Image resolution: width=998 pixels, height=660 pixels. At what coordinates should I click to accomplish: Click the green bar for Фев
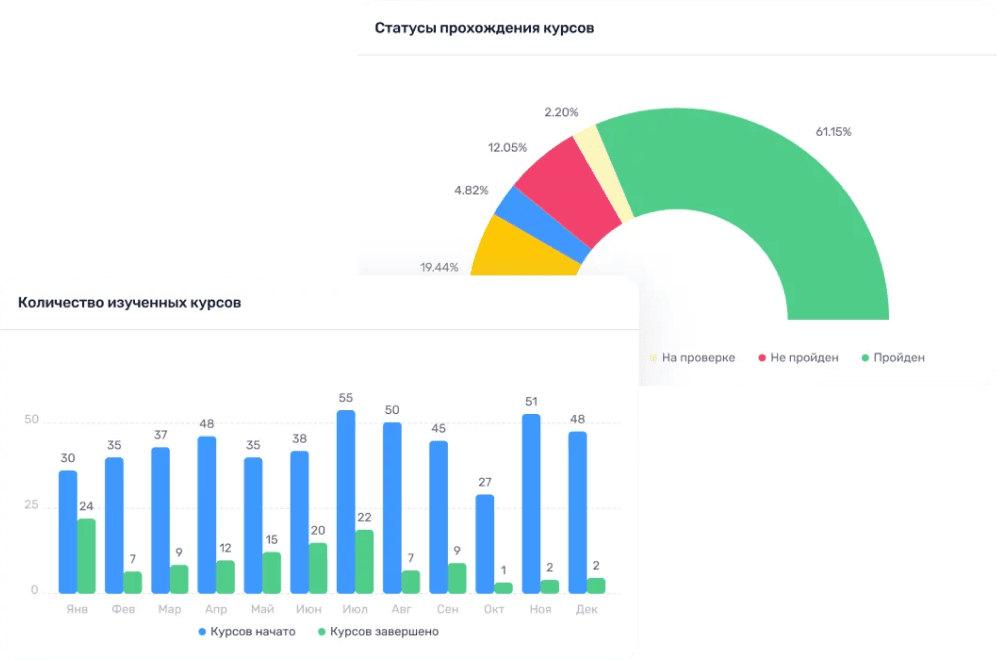pos(132,582)
